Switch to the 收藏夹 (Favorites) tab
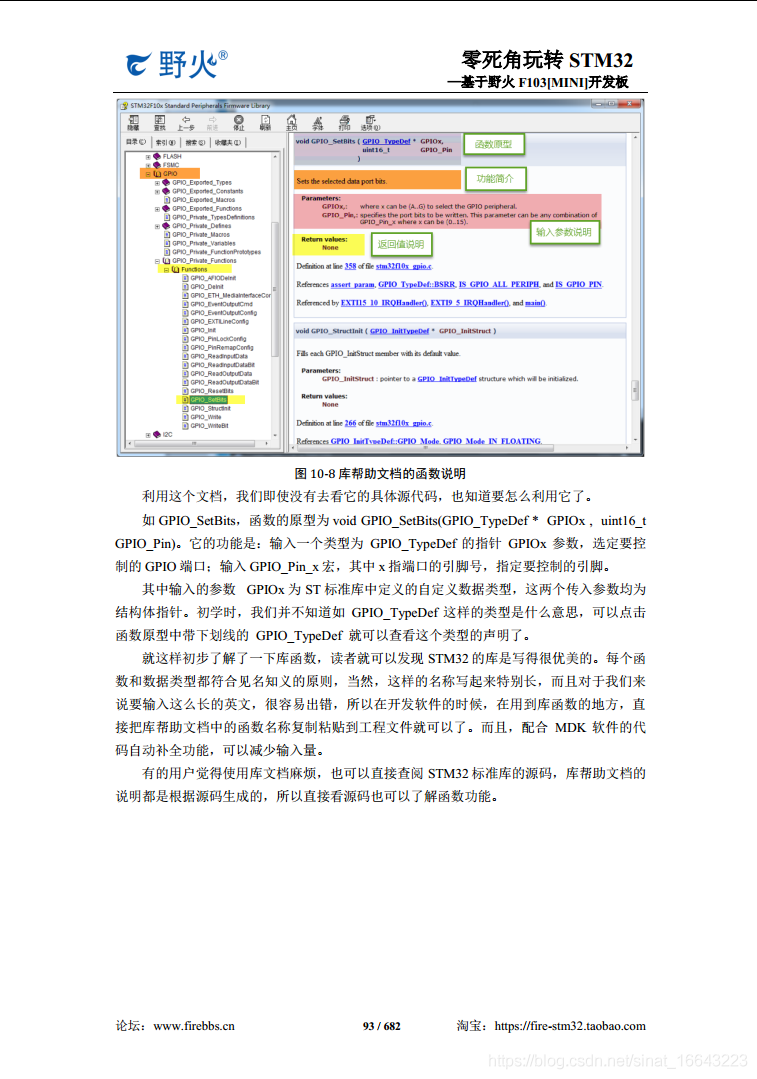 pos(228,142)
